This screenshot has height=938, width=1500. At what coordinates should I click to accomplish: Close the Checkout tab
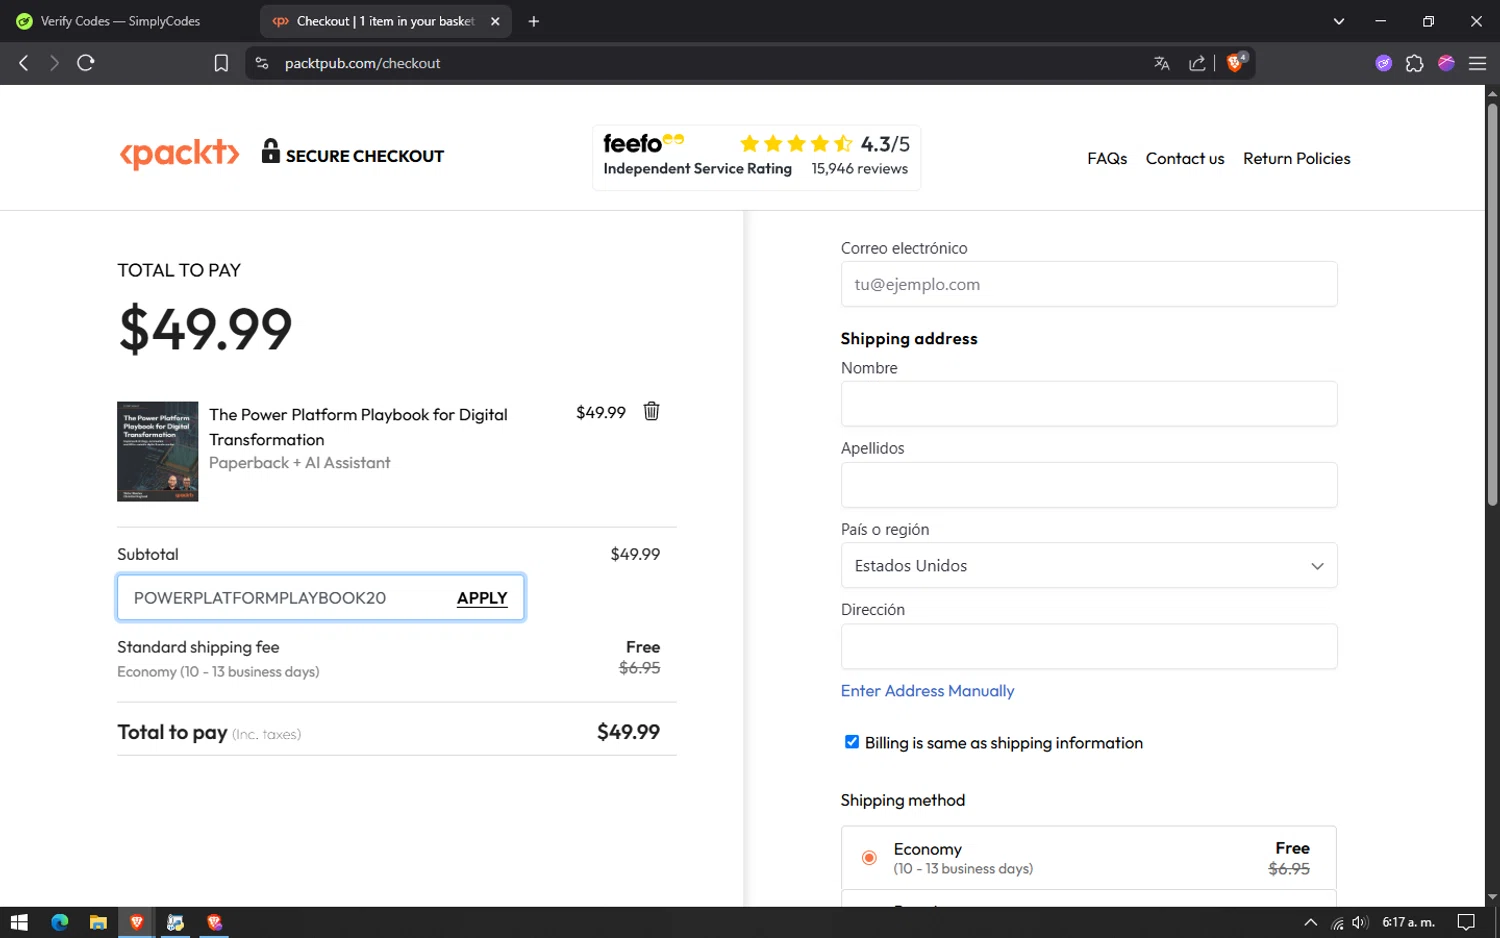click(x=495, y=21)
